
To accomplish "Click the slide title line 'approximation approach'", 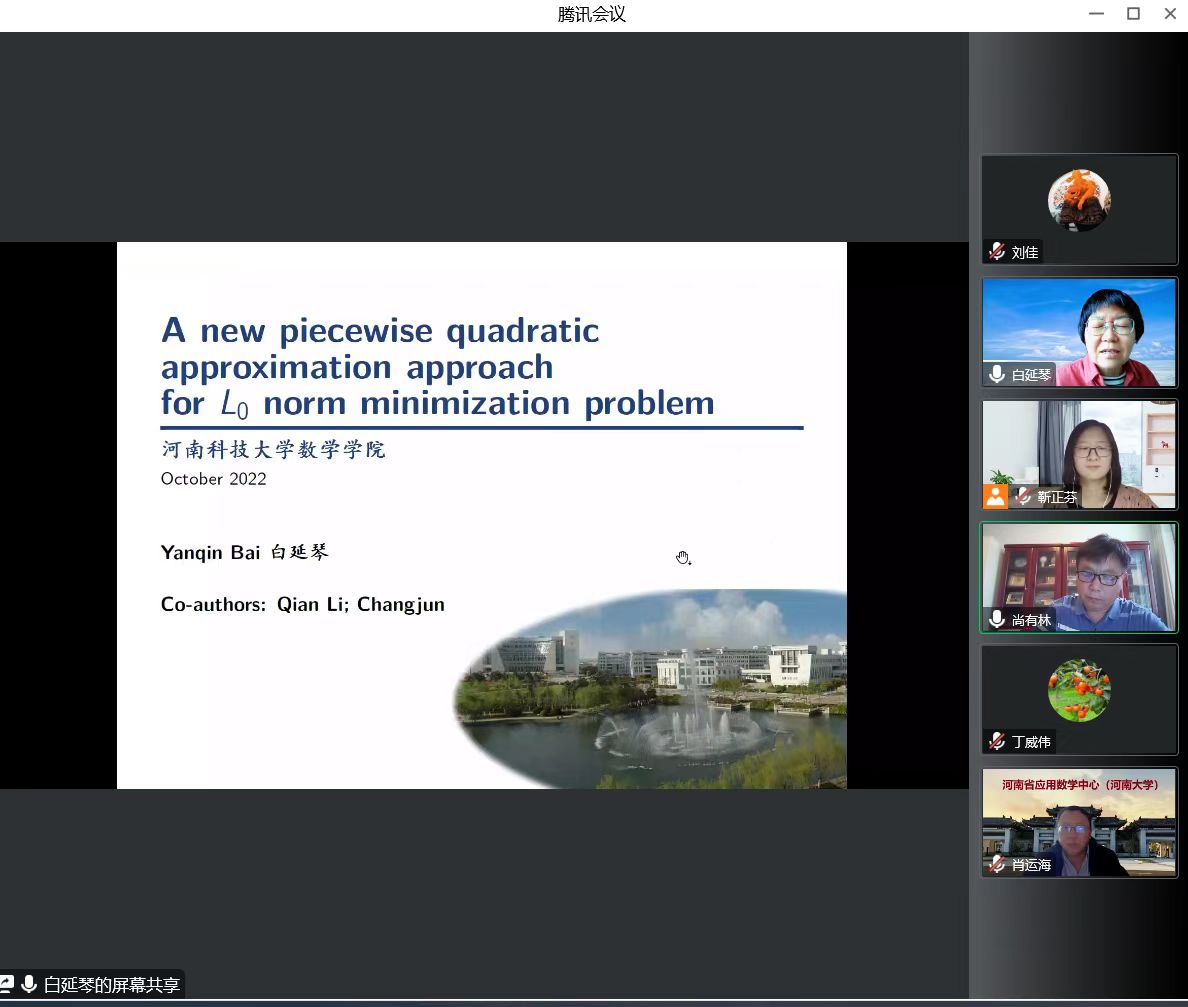I will [357, 367].
